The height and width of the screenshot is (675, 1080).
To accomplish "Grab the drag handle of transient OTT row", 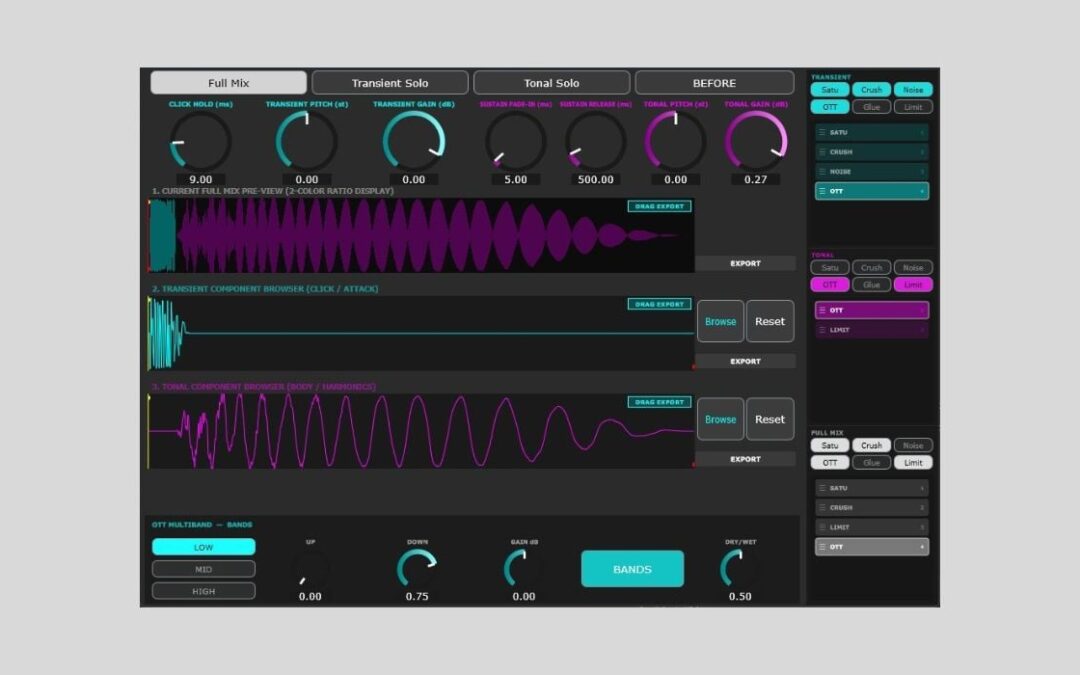I will (x=822, y=191).
